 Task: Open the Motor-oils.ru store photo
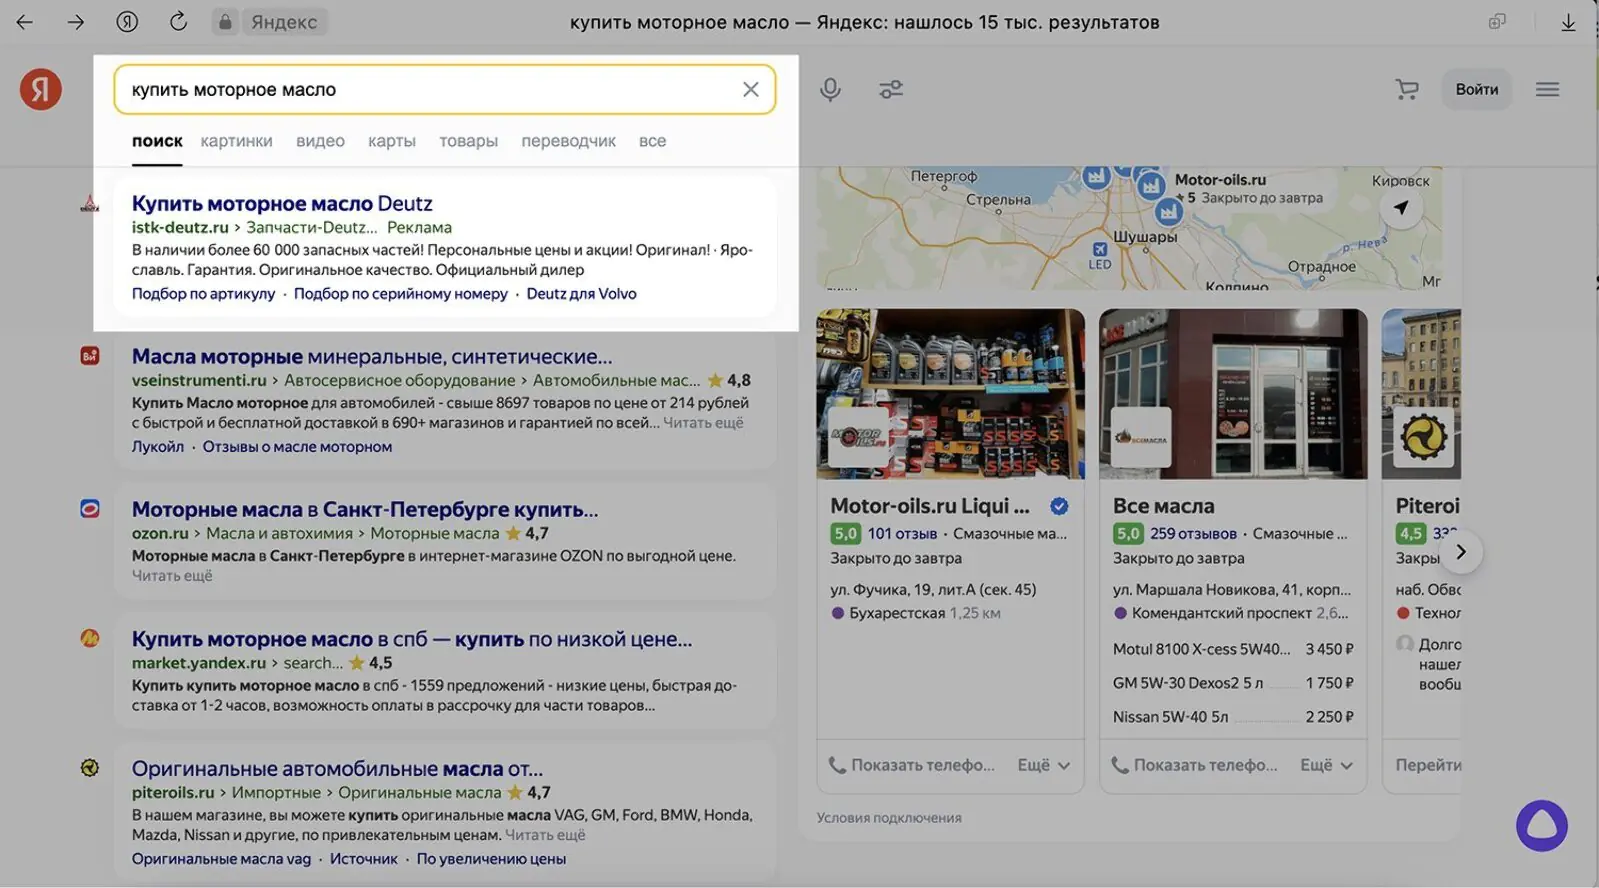(x=950, y=394)
